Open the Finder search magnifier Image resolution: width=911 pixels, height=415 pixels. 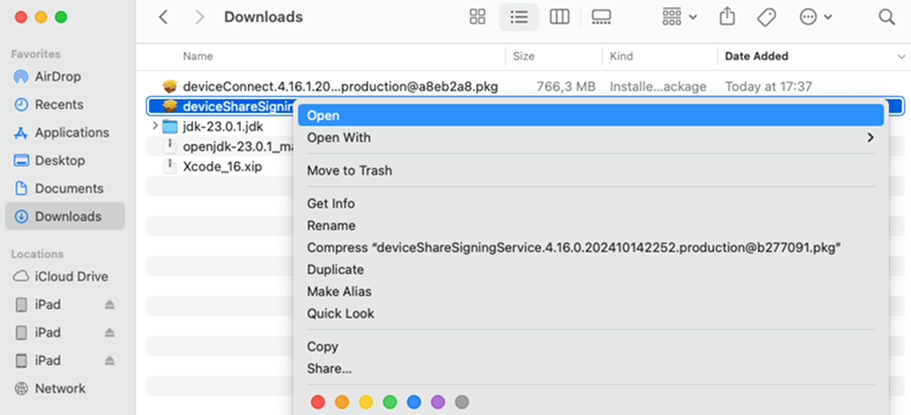click(886, 17)
